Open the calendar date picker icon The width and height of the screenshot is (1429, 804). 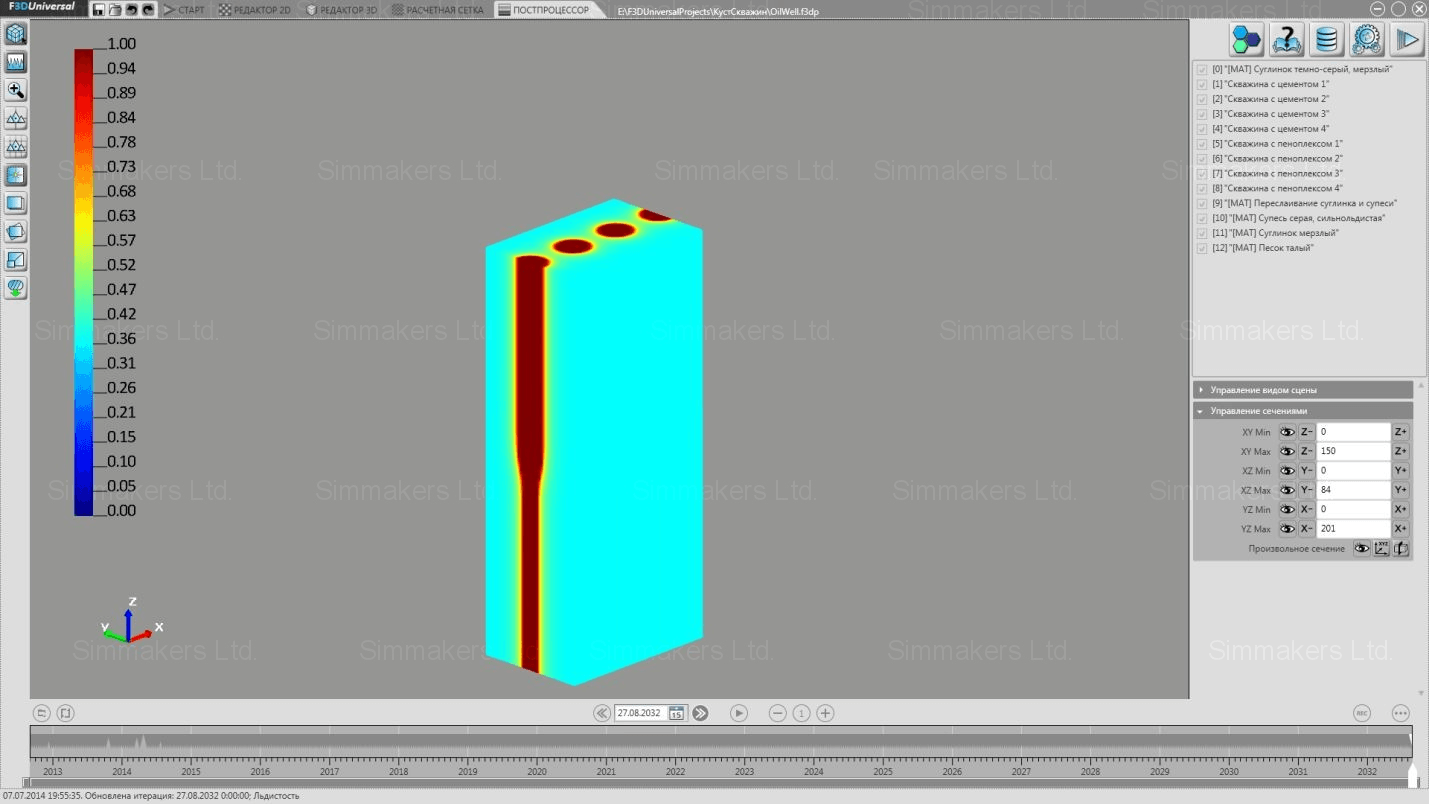[x=676, y=713]
